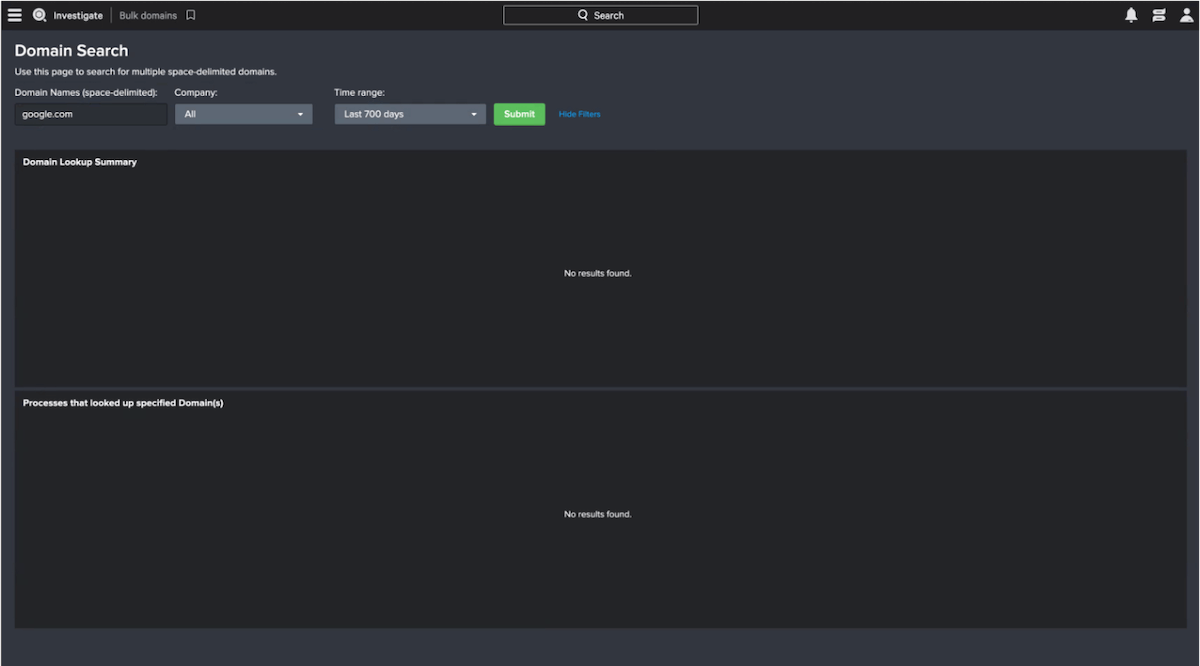
Task: Open notifications via the bell icon
Action: [1130, 14]
